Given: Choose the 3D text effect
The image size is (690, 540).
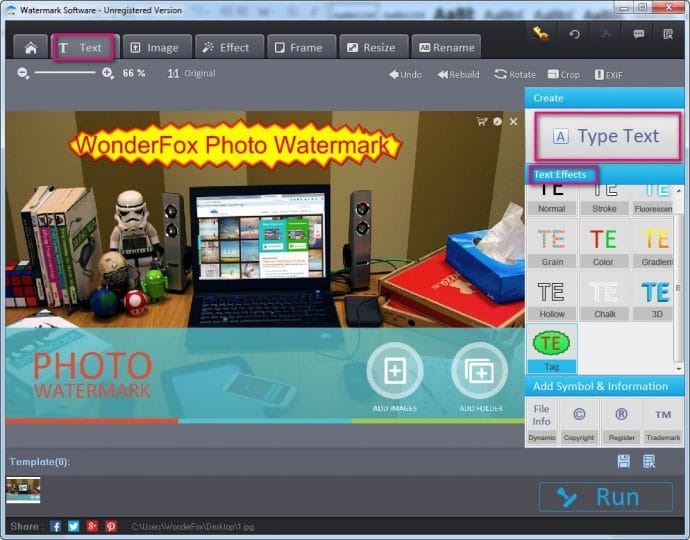Looking at the screenshot, I should pos(656,297).
